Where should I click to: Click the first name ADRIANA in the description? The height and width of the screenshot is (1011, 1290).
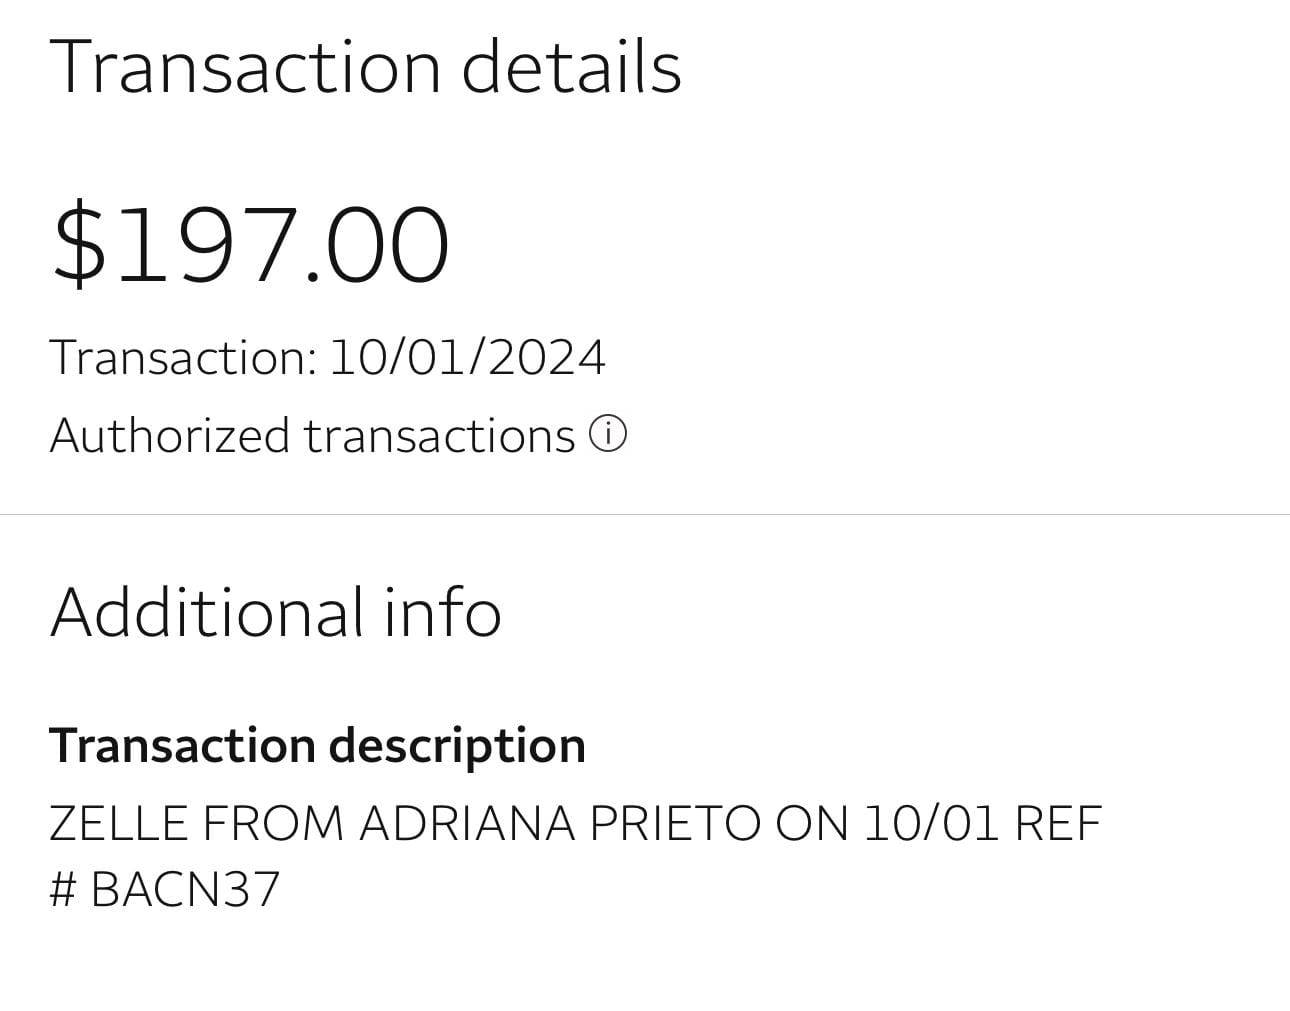pos(466,824)
